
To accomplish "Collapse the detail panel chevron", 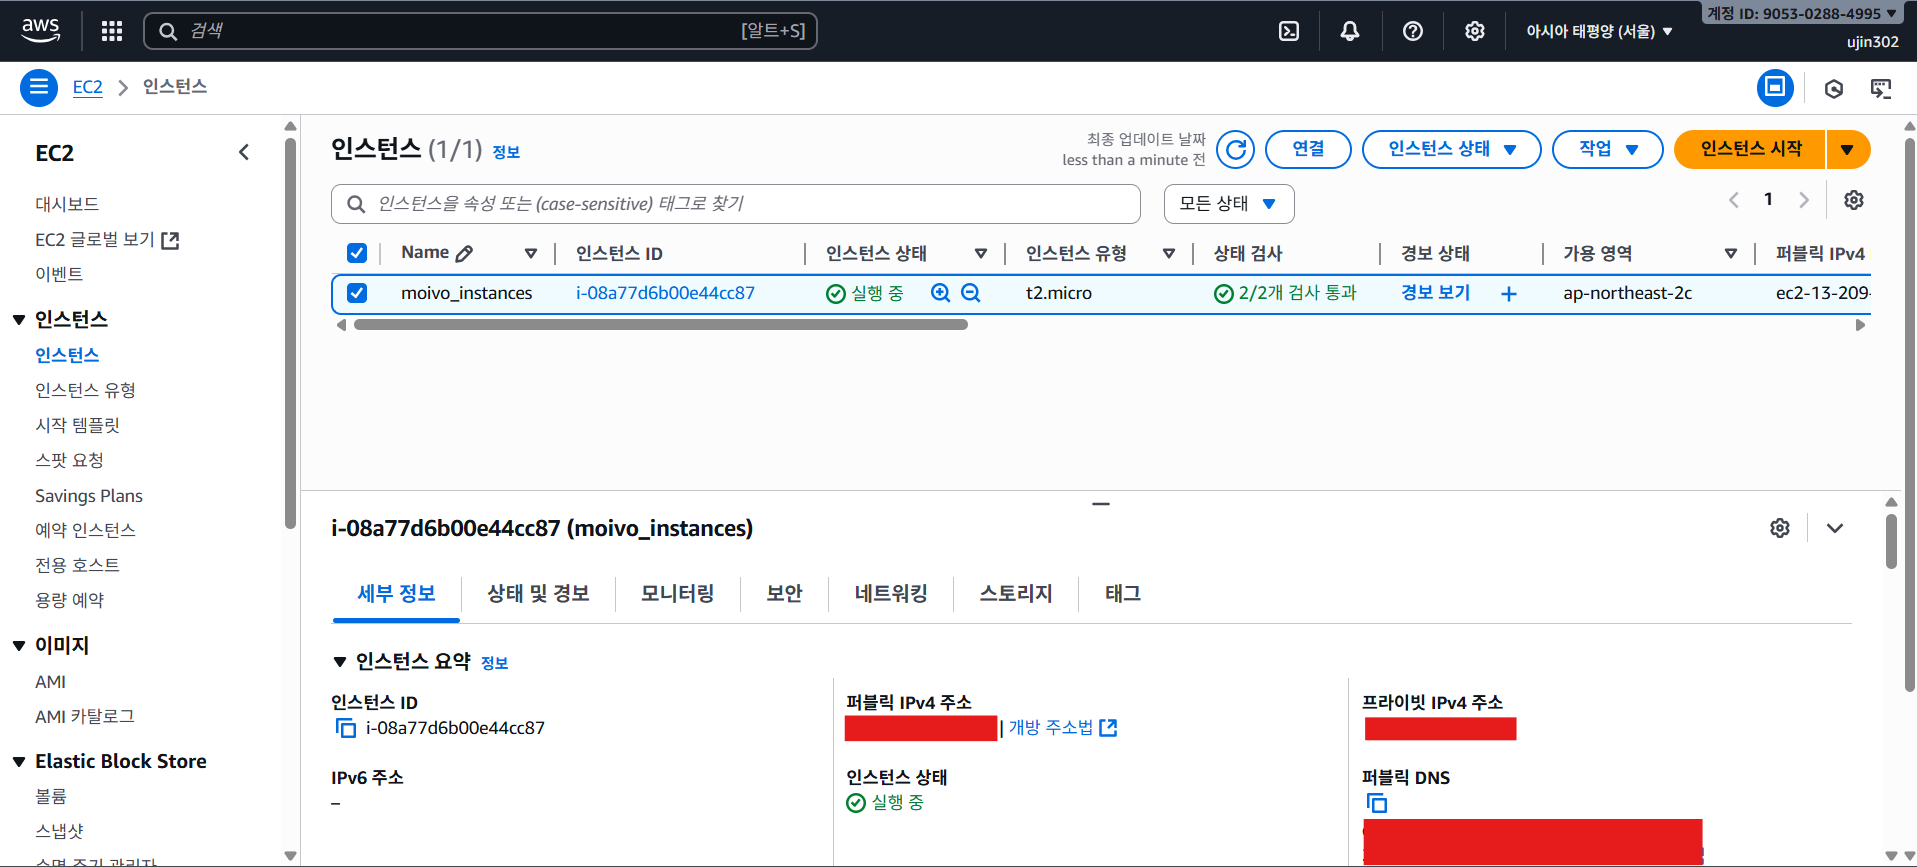I will [x=1835, y=528].
